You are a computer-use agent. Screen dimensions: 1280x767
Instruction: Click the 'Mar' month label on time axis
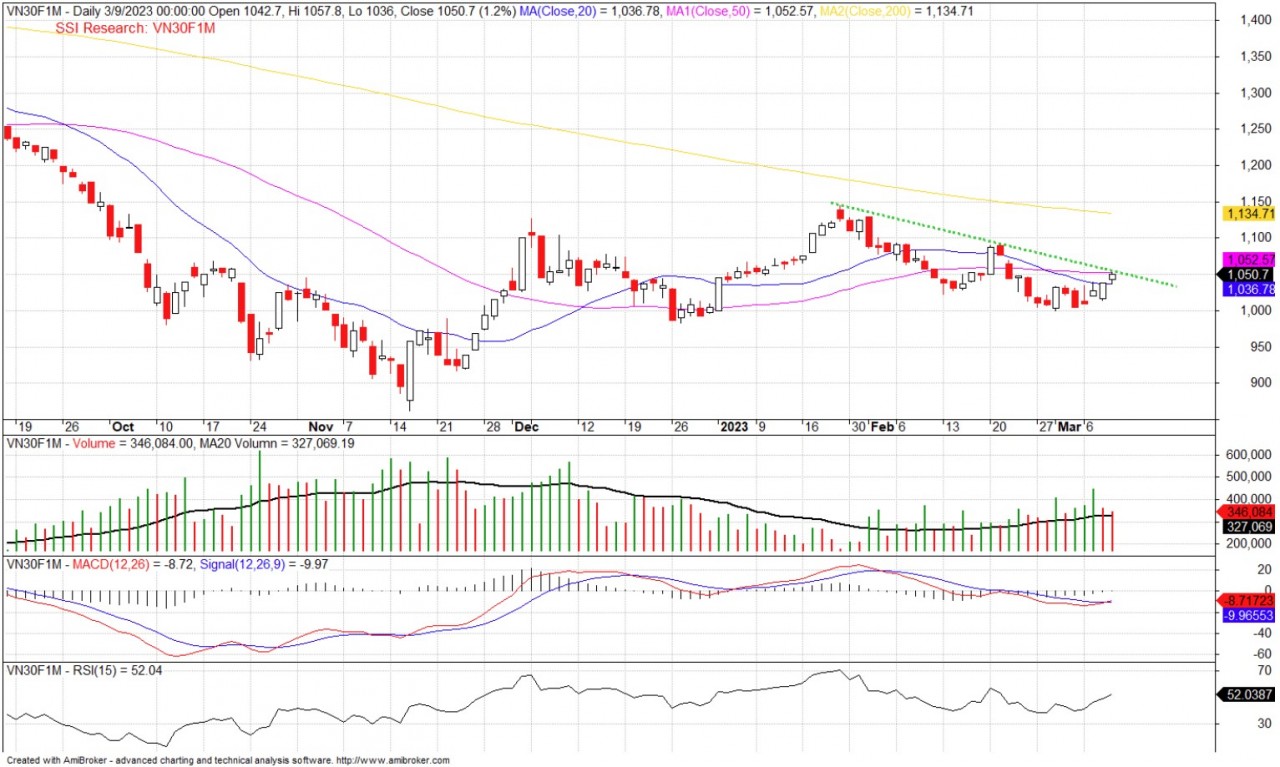coord(1071,426)
